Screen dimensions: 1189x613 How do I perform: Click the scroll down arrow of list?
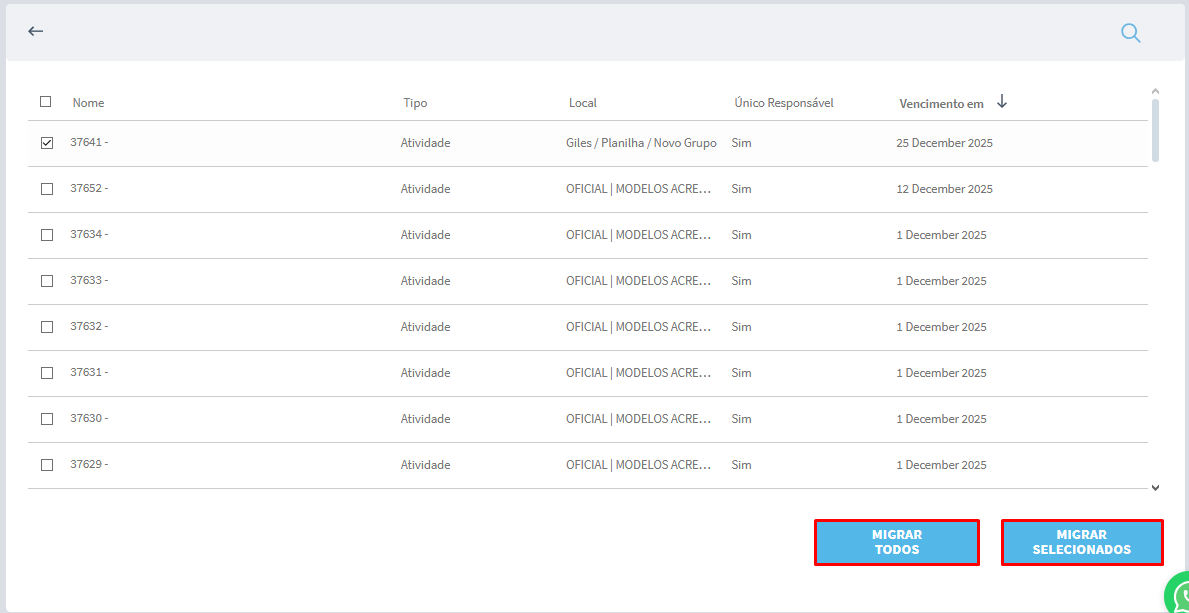1155,488
